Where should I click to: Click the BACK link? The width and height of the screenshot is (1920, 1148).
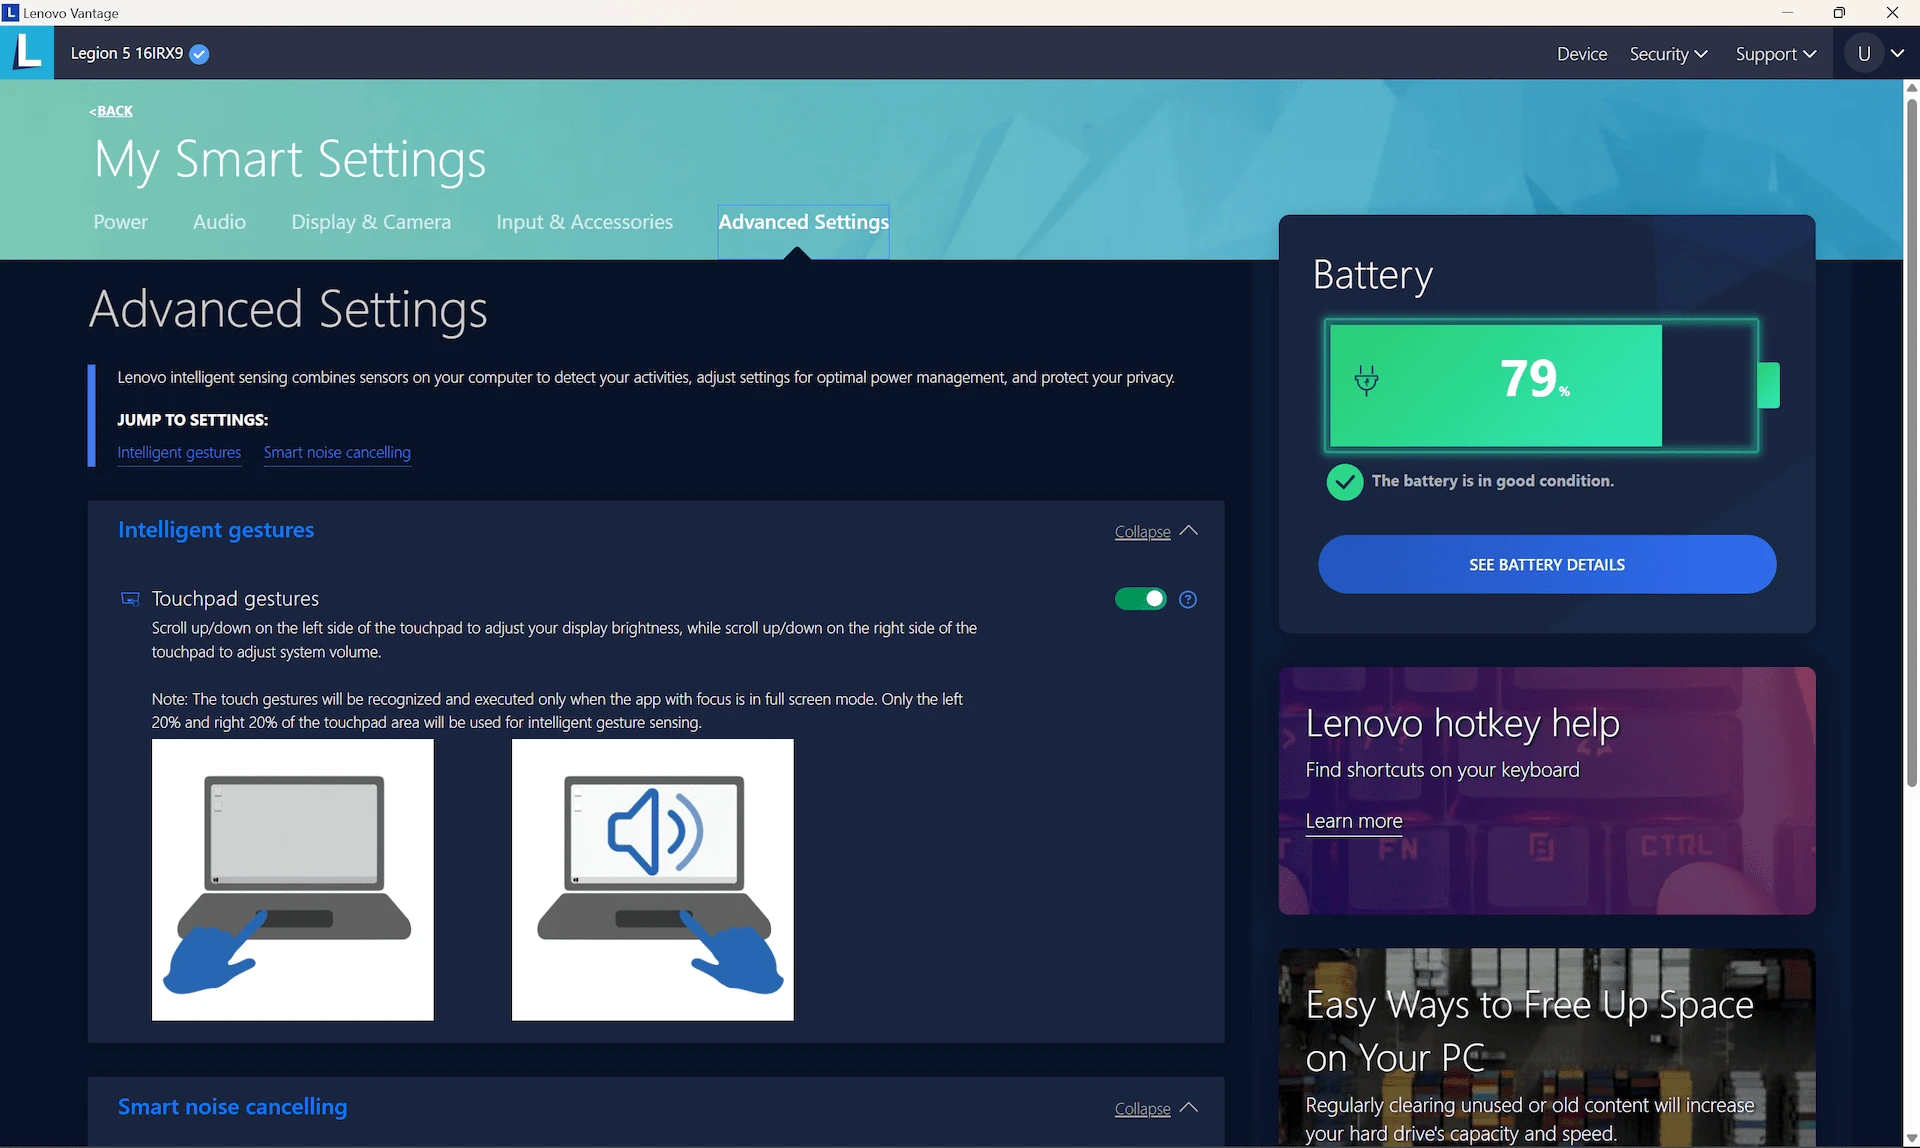[111, 111]
